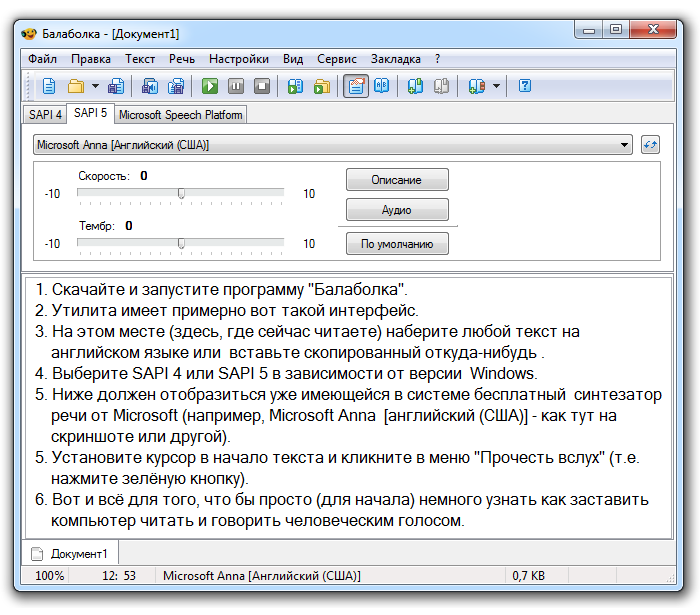
Task: Click the Split and convert to audio icon
Action: 176,86
